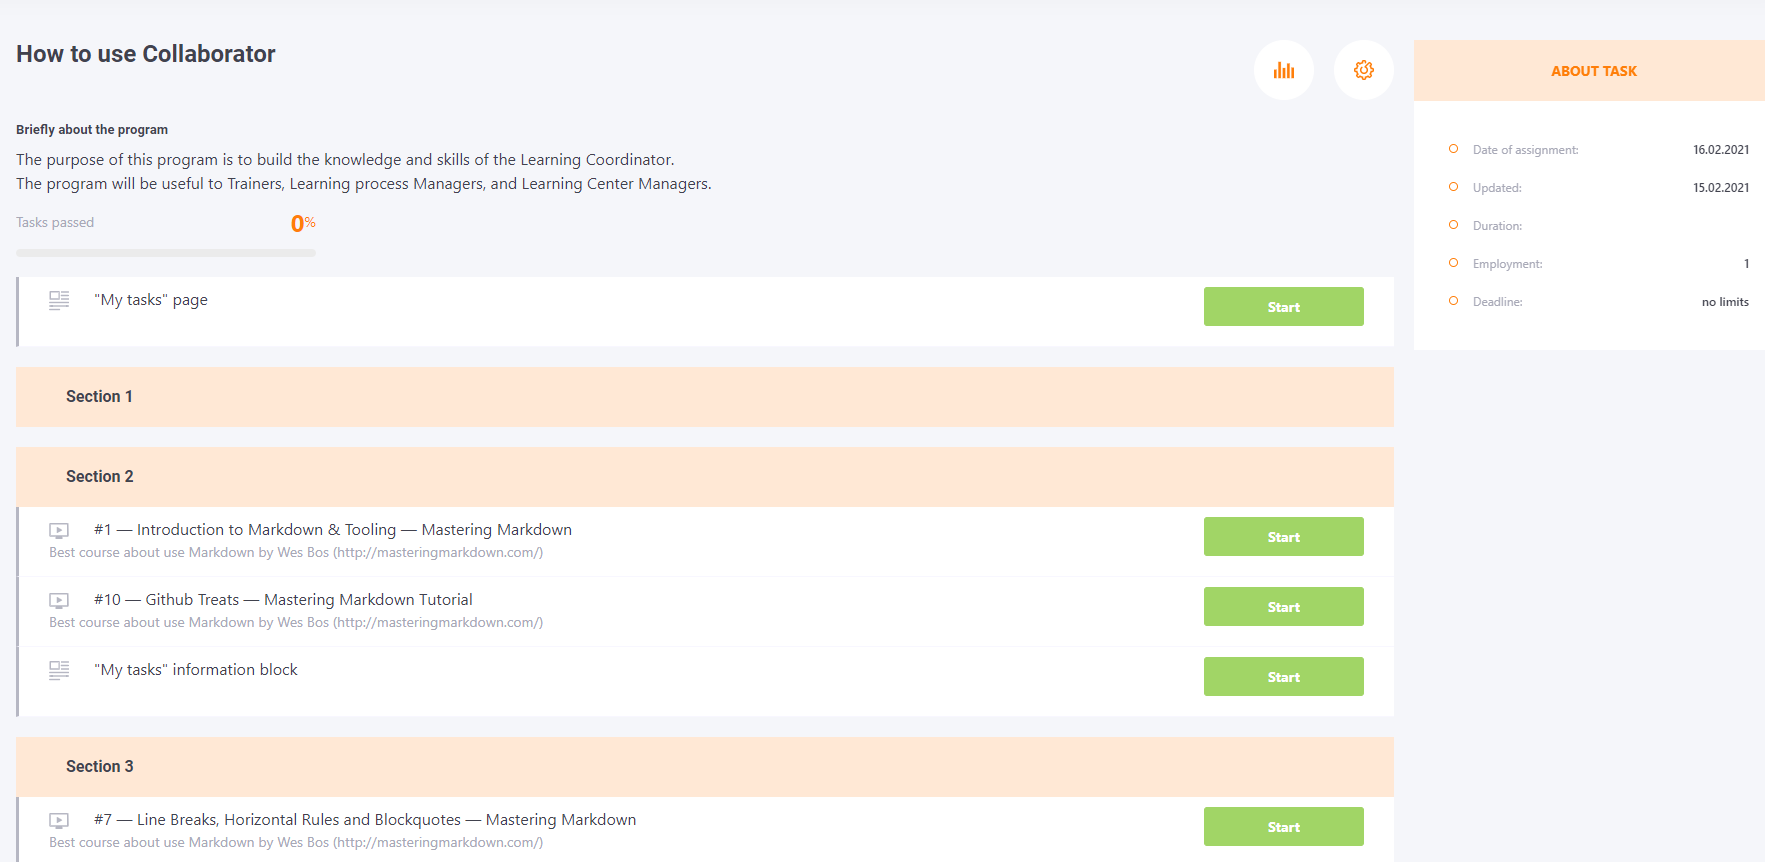Image resolution: width=1765 pixels, height=862 pixels.
Task: Click video icon beside #1 Introduction to Markdown
Action: (59, 531)
